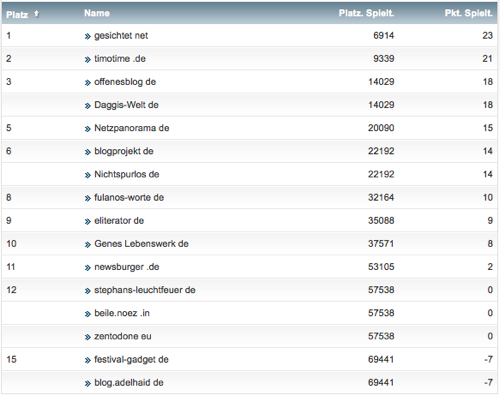
Task: Click the chevron icon before stephans-leuchtfeuer de
Action: pyautogui.click(x=88, y=291)
